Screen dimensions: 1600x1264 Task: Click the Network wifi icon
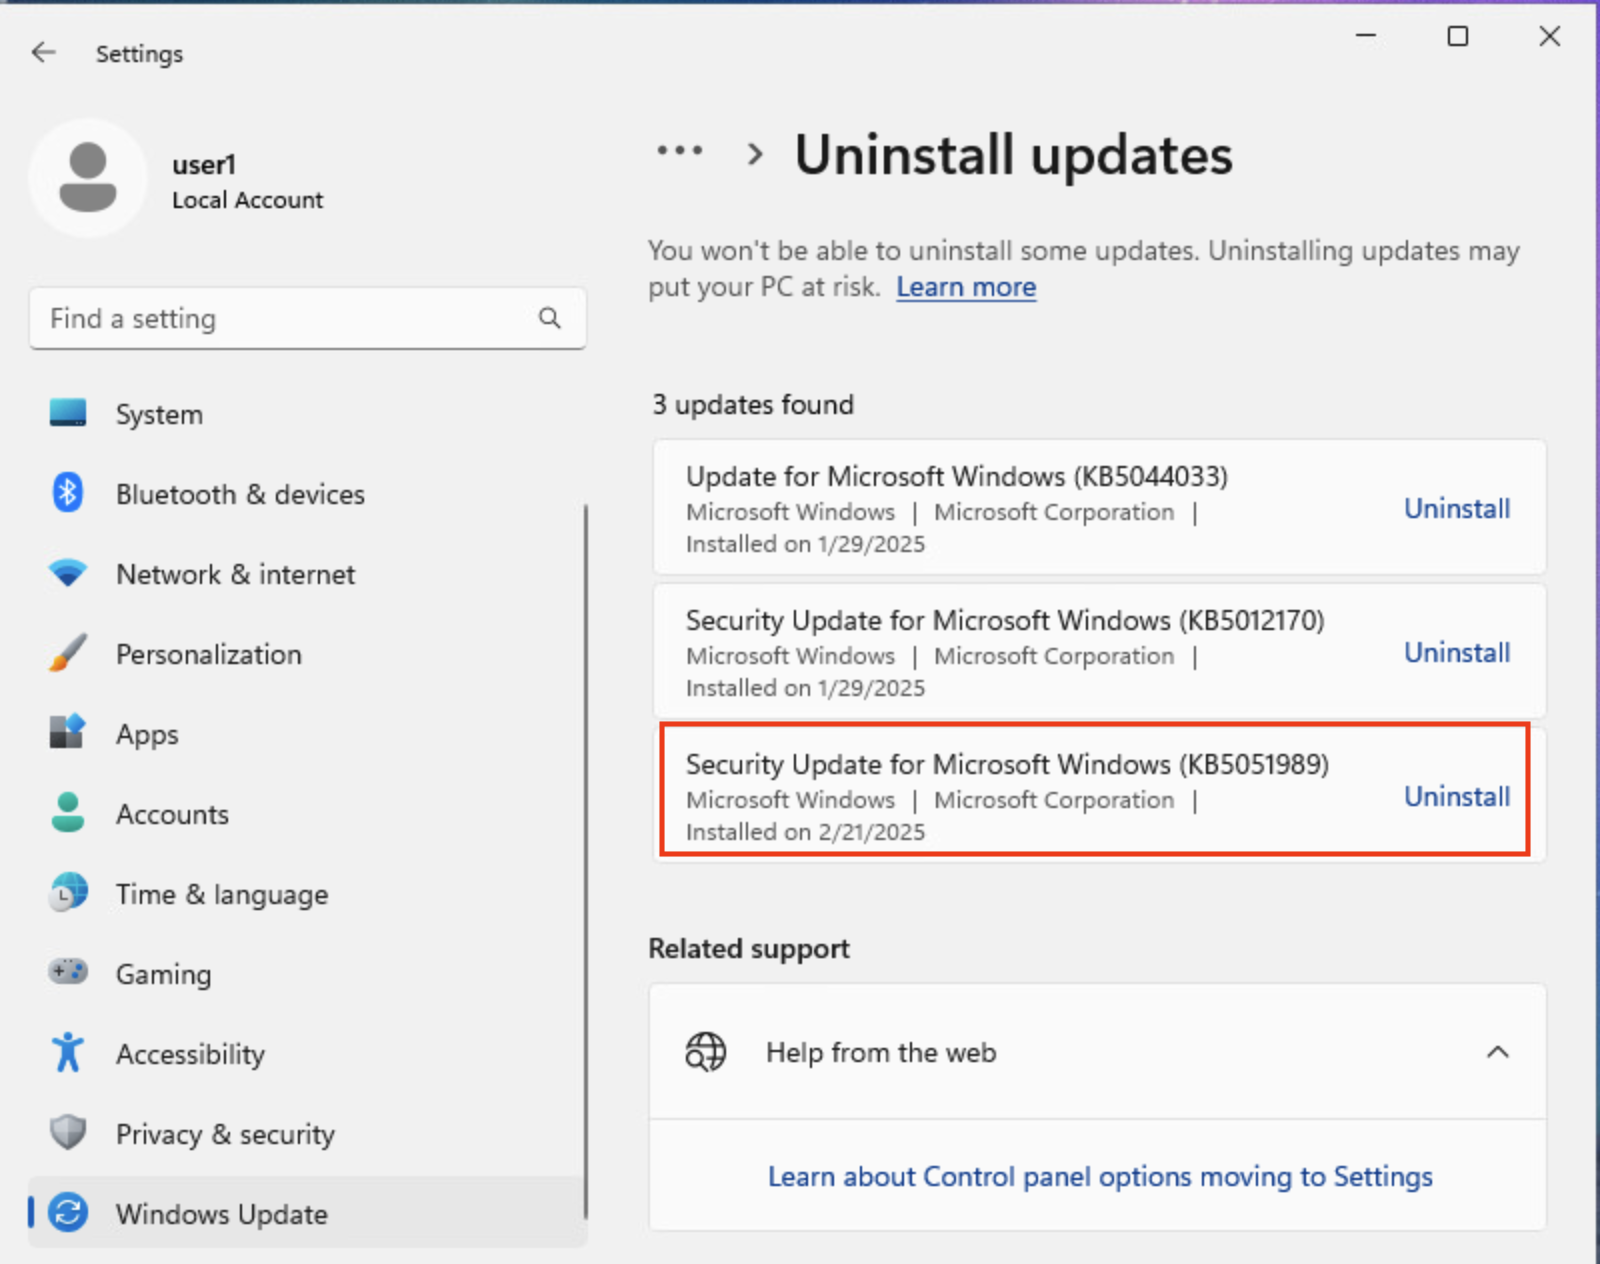pos(68,574)
